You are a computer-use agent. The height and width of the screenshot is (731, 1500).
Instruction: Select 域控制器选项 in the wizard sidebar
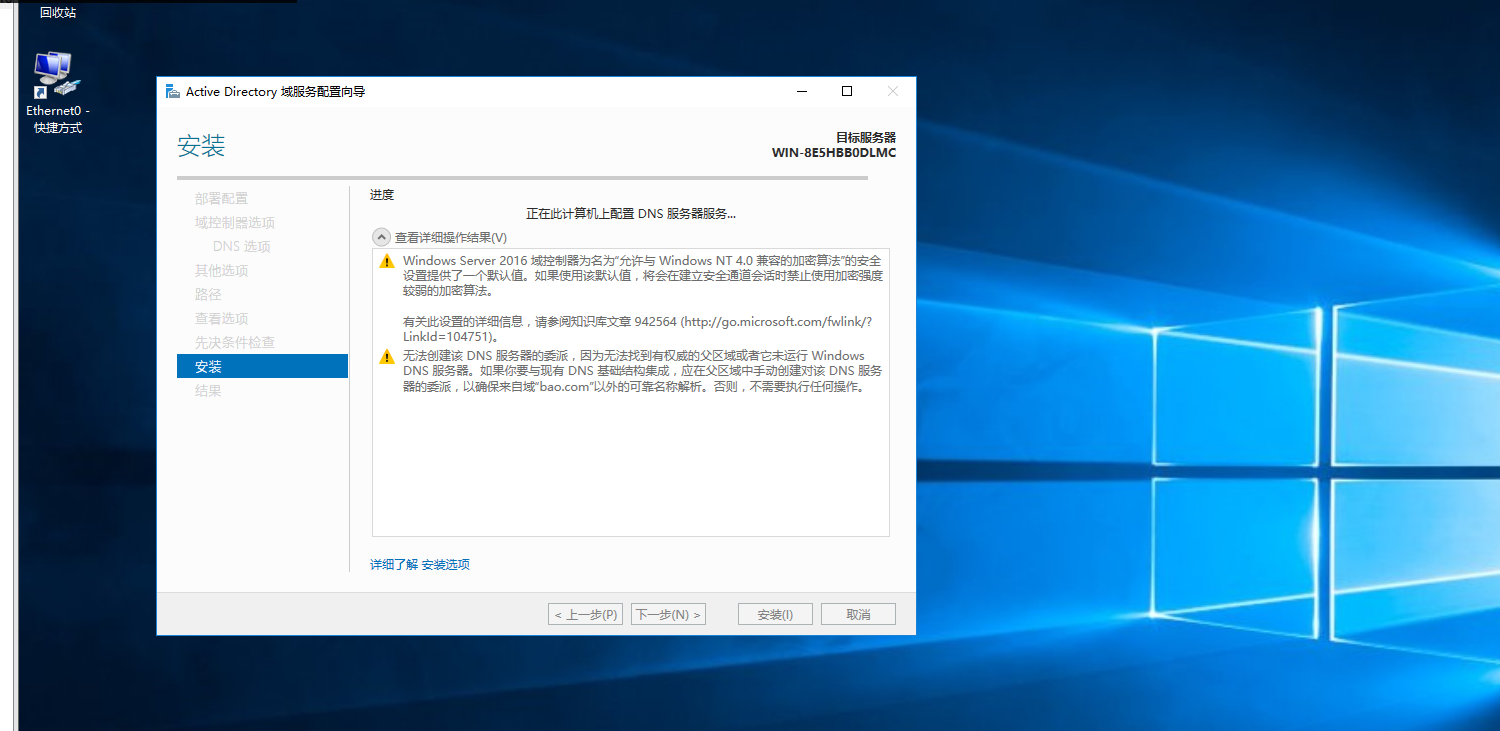point(235,222)
